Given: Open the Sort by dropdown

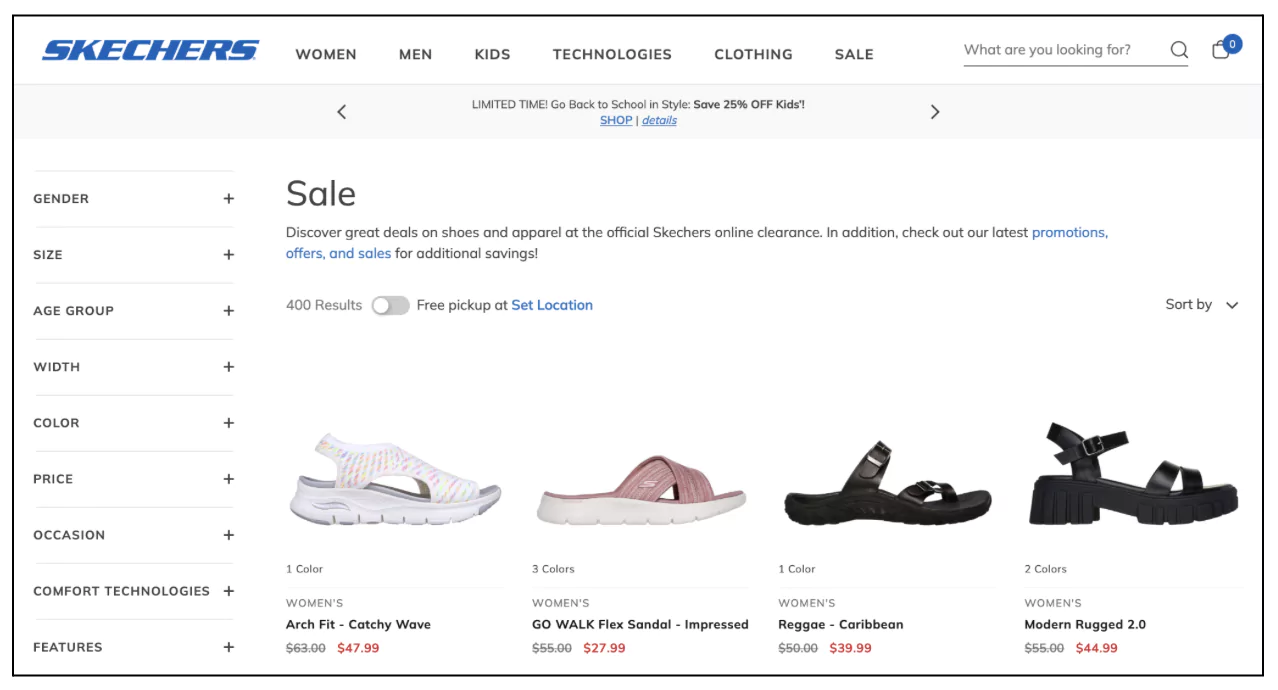Looking at the screenshot, I should pos(1202,305).
